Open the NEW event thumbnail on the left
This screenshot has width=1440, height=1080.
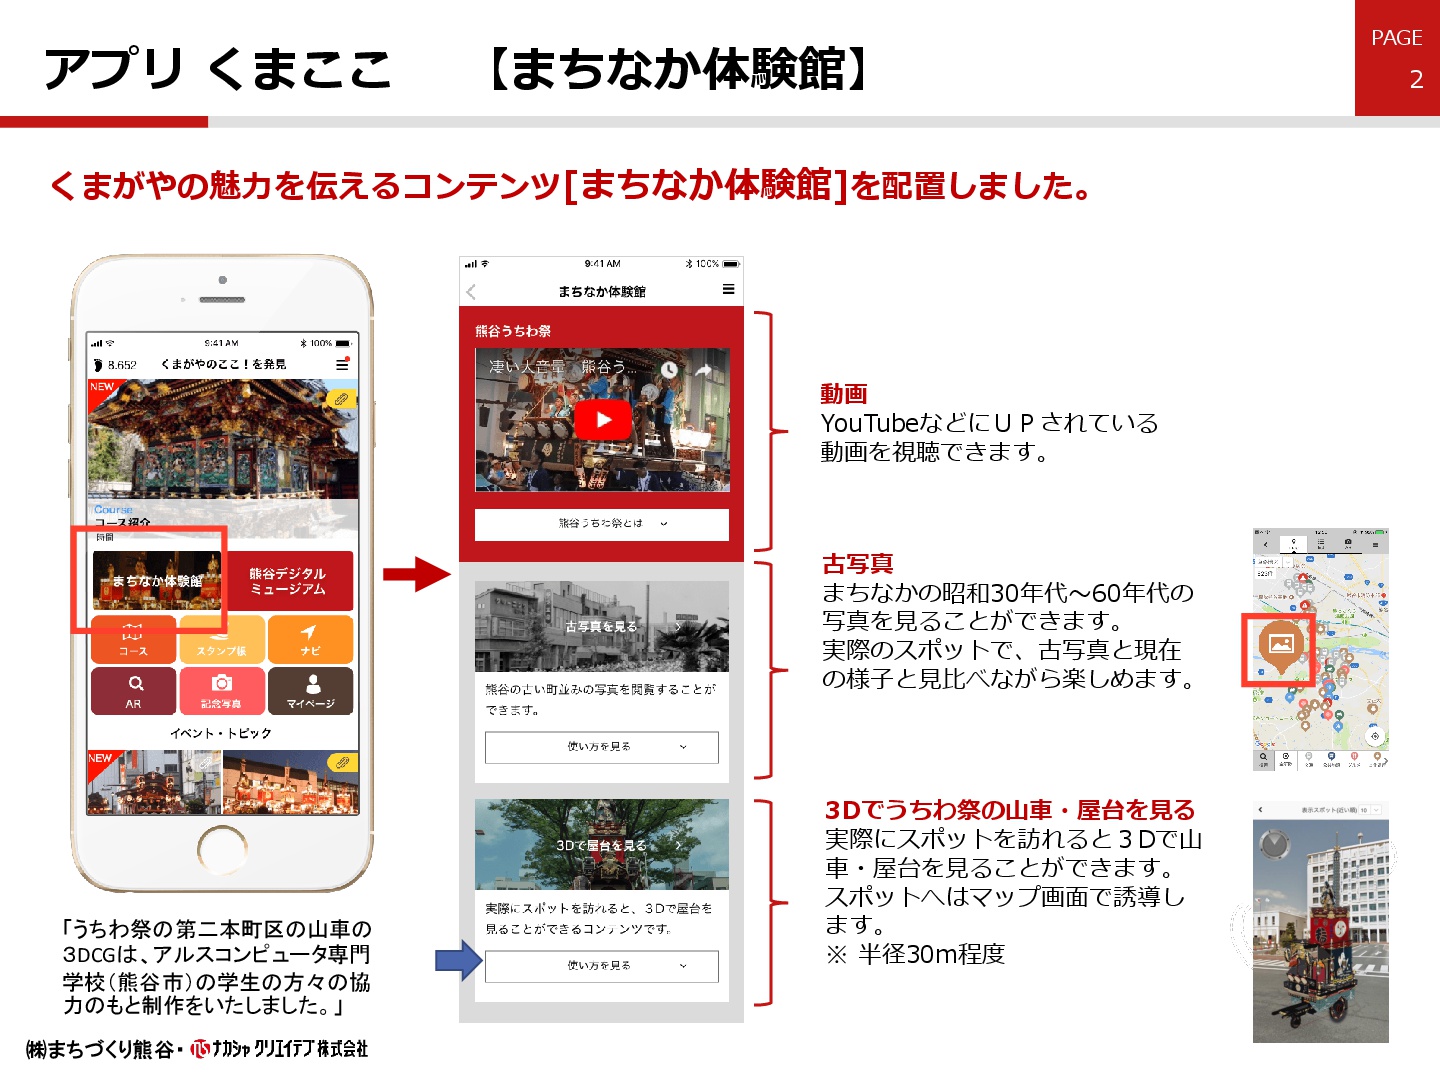click(x=154, y=782)
